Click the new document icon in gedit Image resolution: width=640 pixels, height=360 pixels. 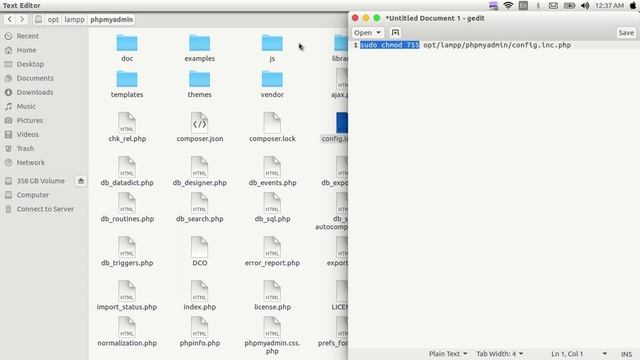tap(395, 33)
